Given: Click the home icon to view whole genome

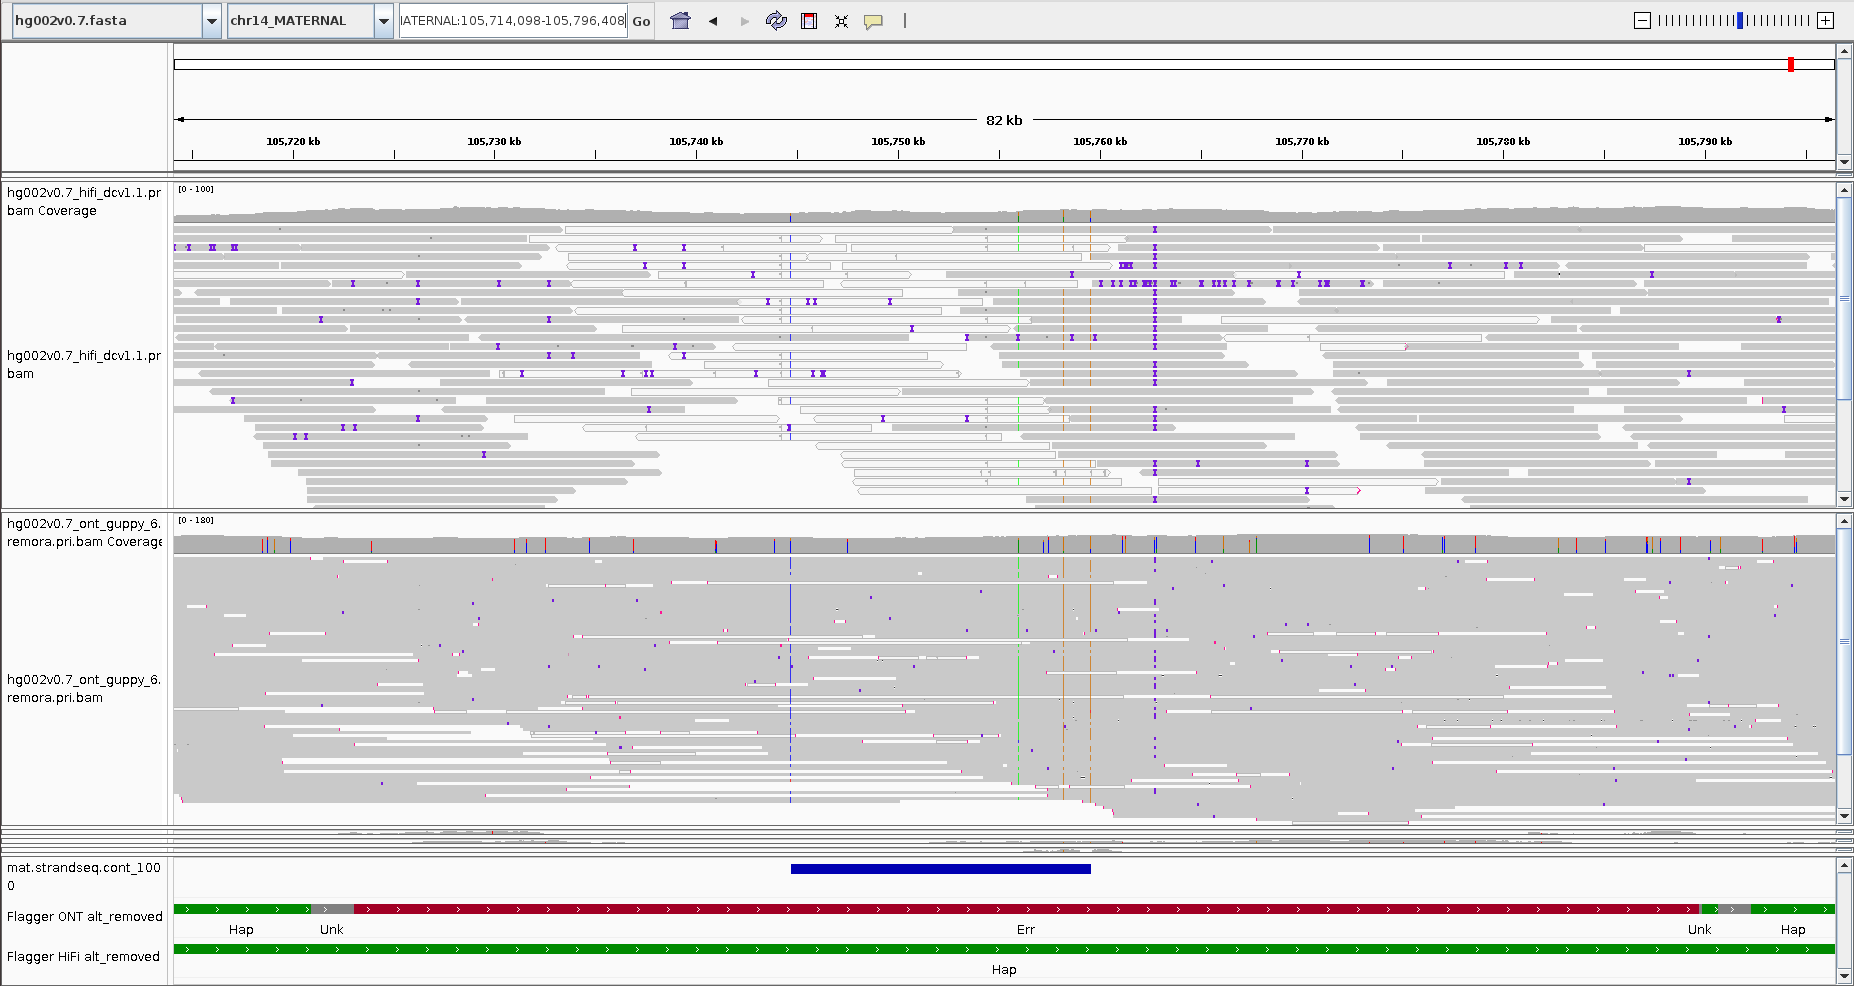Looking at the screenshot, I should (680, 21).
